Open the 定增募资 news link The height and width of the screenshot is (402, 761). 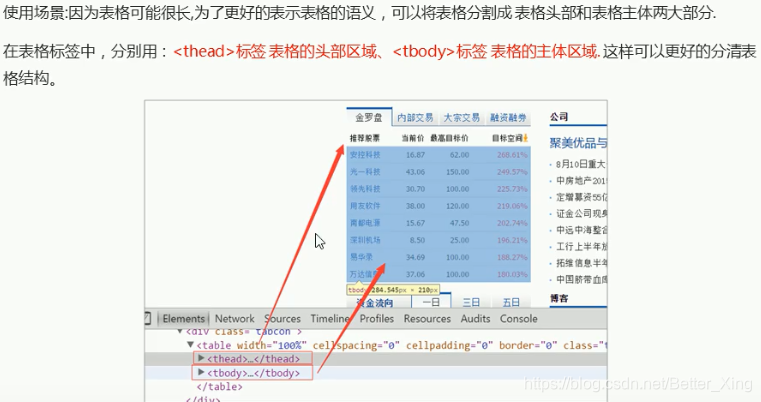pos(581,197)
